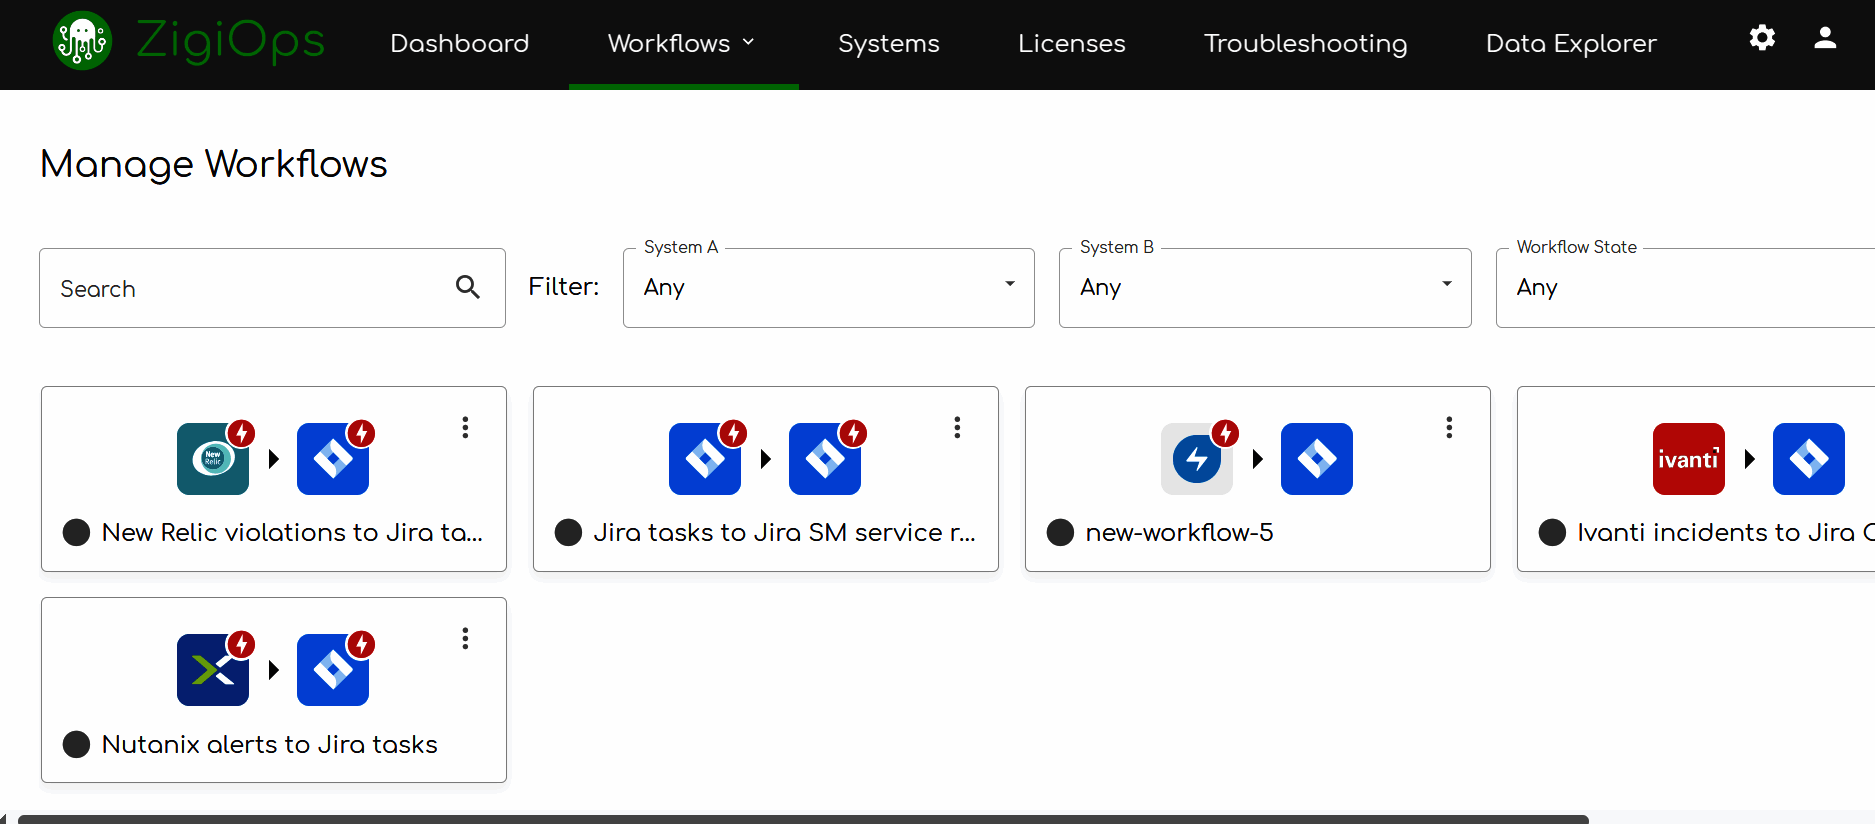Image resolution: width=1875 pixels, height=824 pixels.
Task: Toggle status dot of new-workflow-5
Action: point(1060,533)
